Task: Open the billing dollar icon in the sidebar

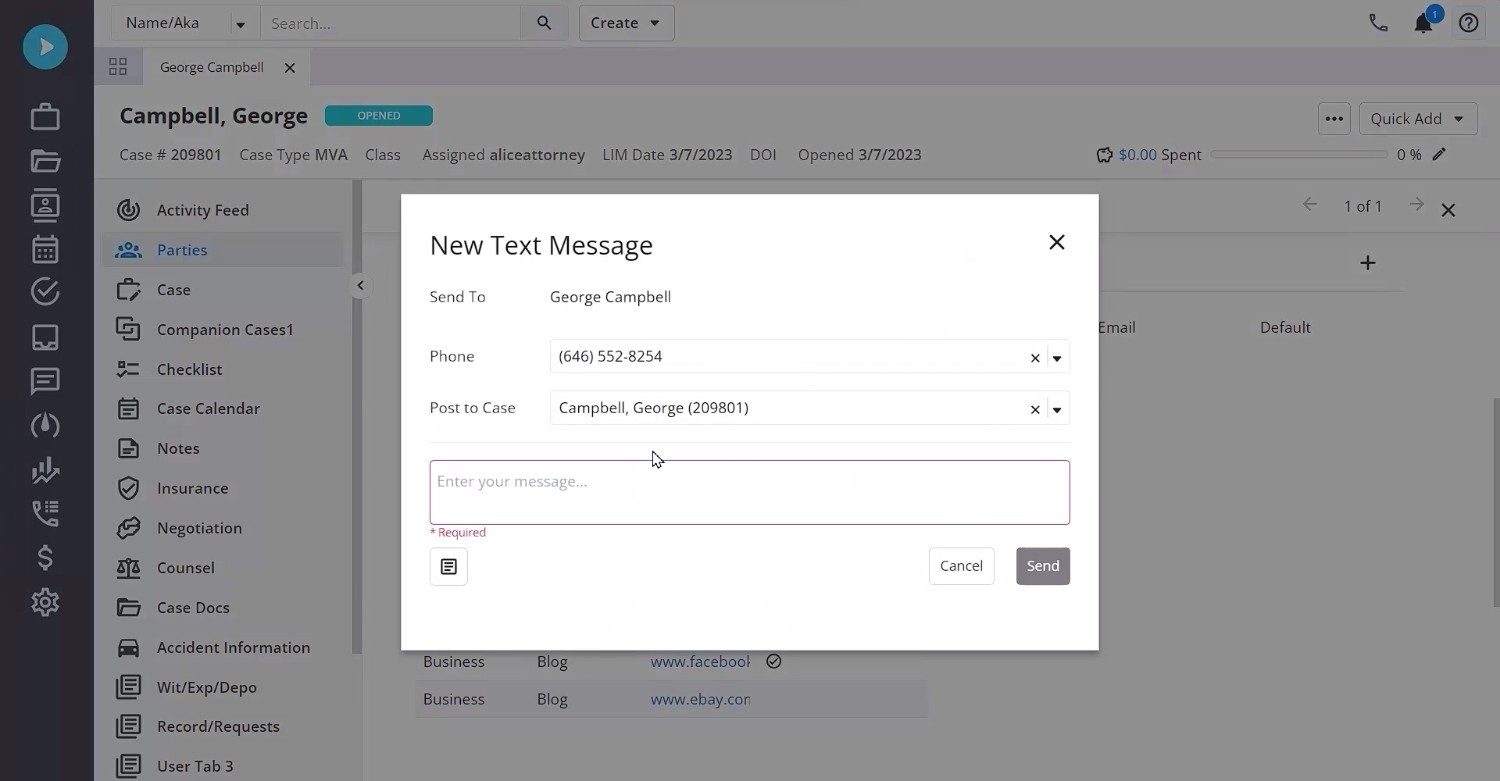Action: coord(44,557)
